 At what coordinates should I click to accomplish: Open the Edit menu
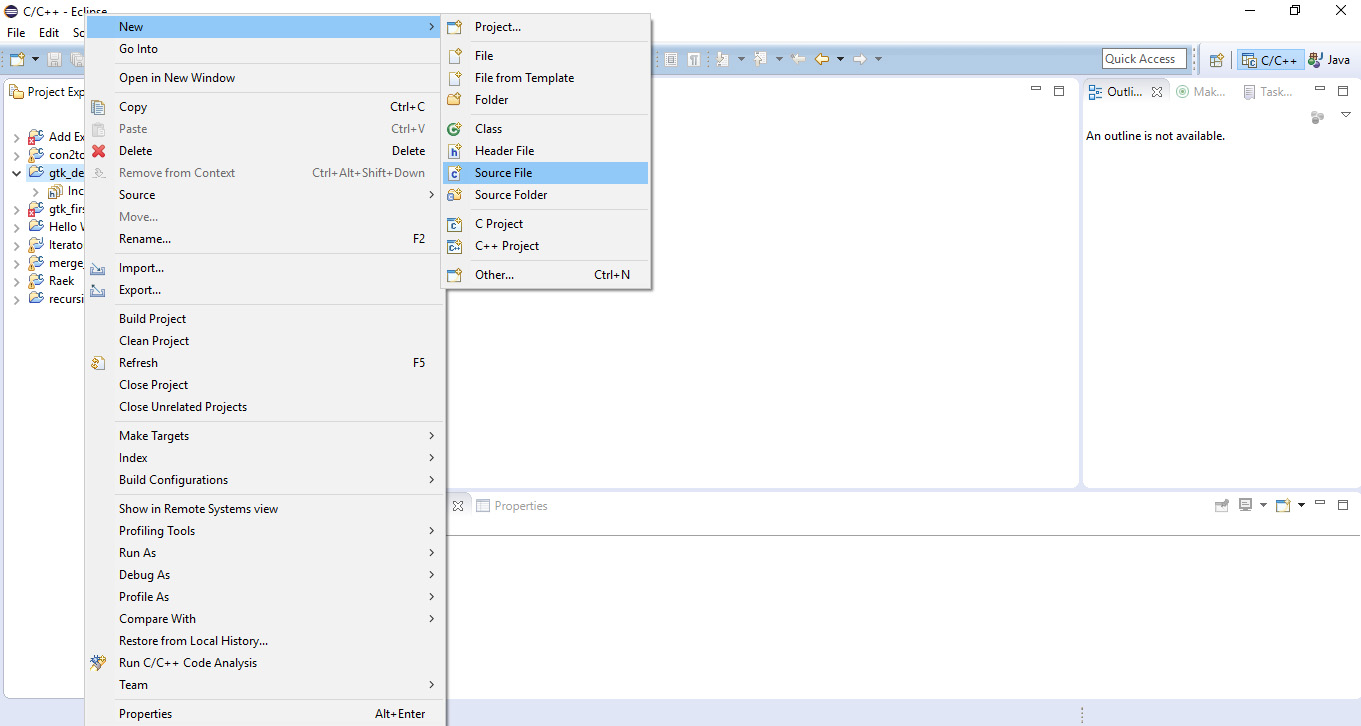(x=48, y=32)
